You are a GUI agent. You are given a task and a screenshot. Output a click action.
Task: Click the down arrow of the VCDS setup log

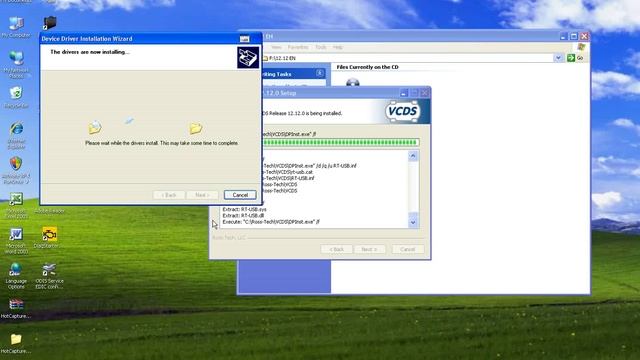[413, 222]
